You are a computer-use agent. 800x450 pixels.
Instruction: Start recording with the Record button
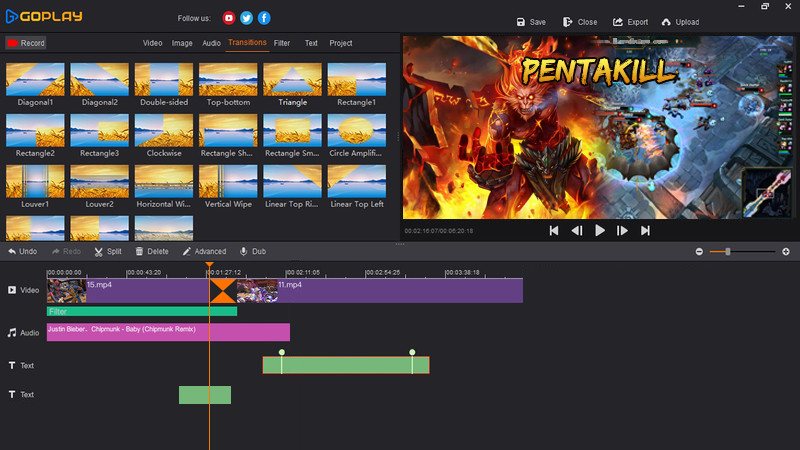(26, 43)
